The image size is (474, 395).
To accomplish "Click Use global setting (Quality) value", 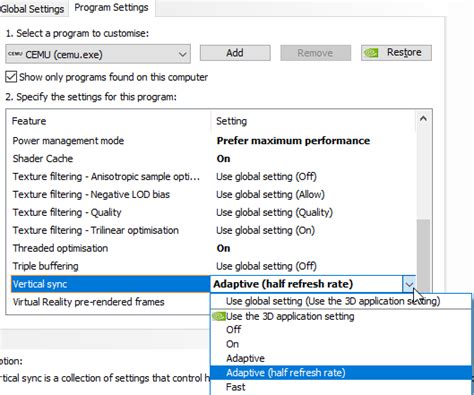I will point(274,212).
